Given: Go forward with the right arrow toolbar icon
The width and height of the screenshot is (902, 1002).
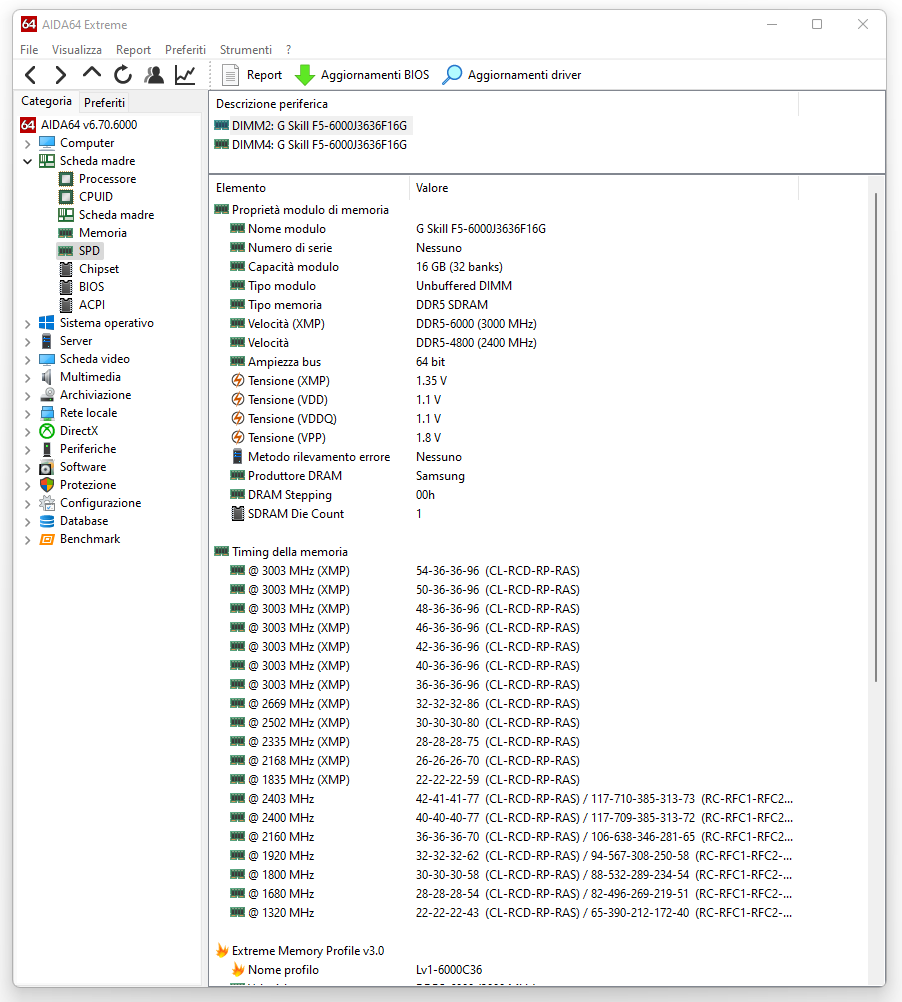Looking at the screenshot, I should click(x=61, y=75).
